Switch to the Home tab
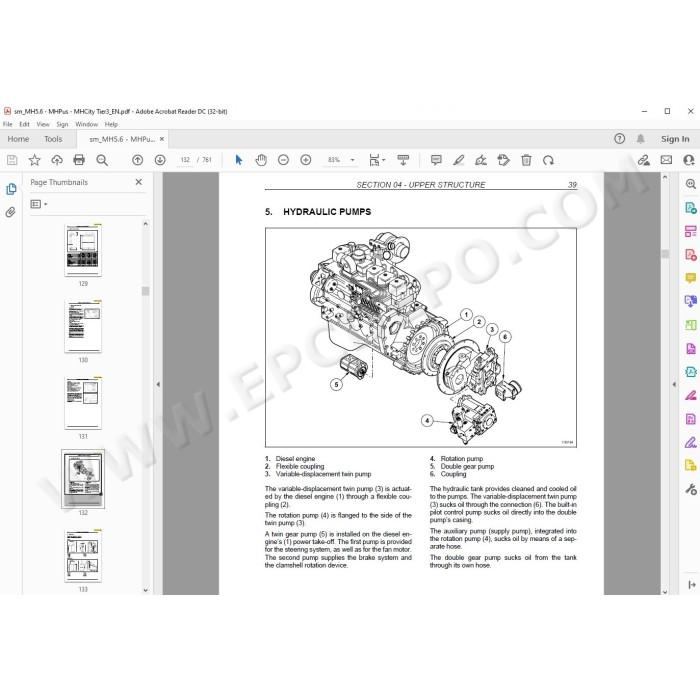 pos(18,139)
